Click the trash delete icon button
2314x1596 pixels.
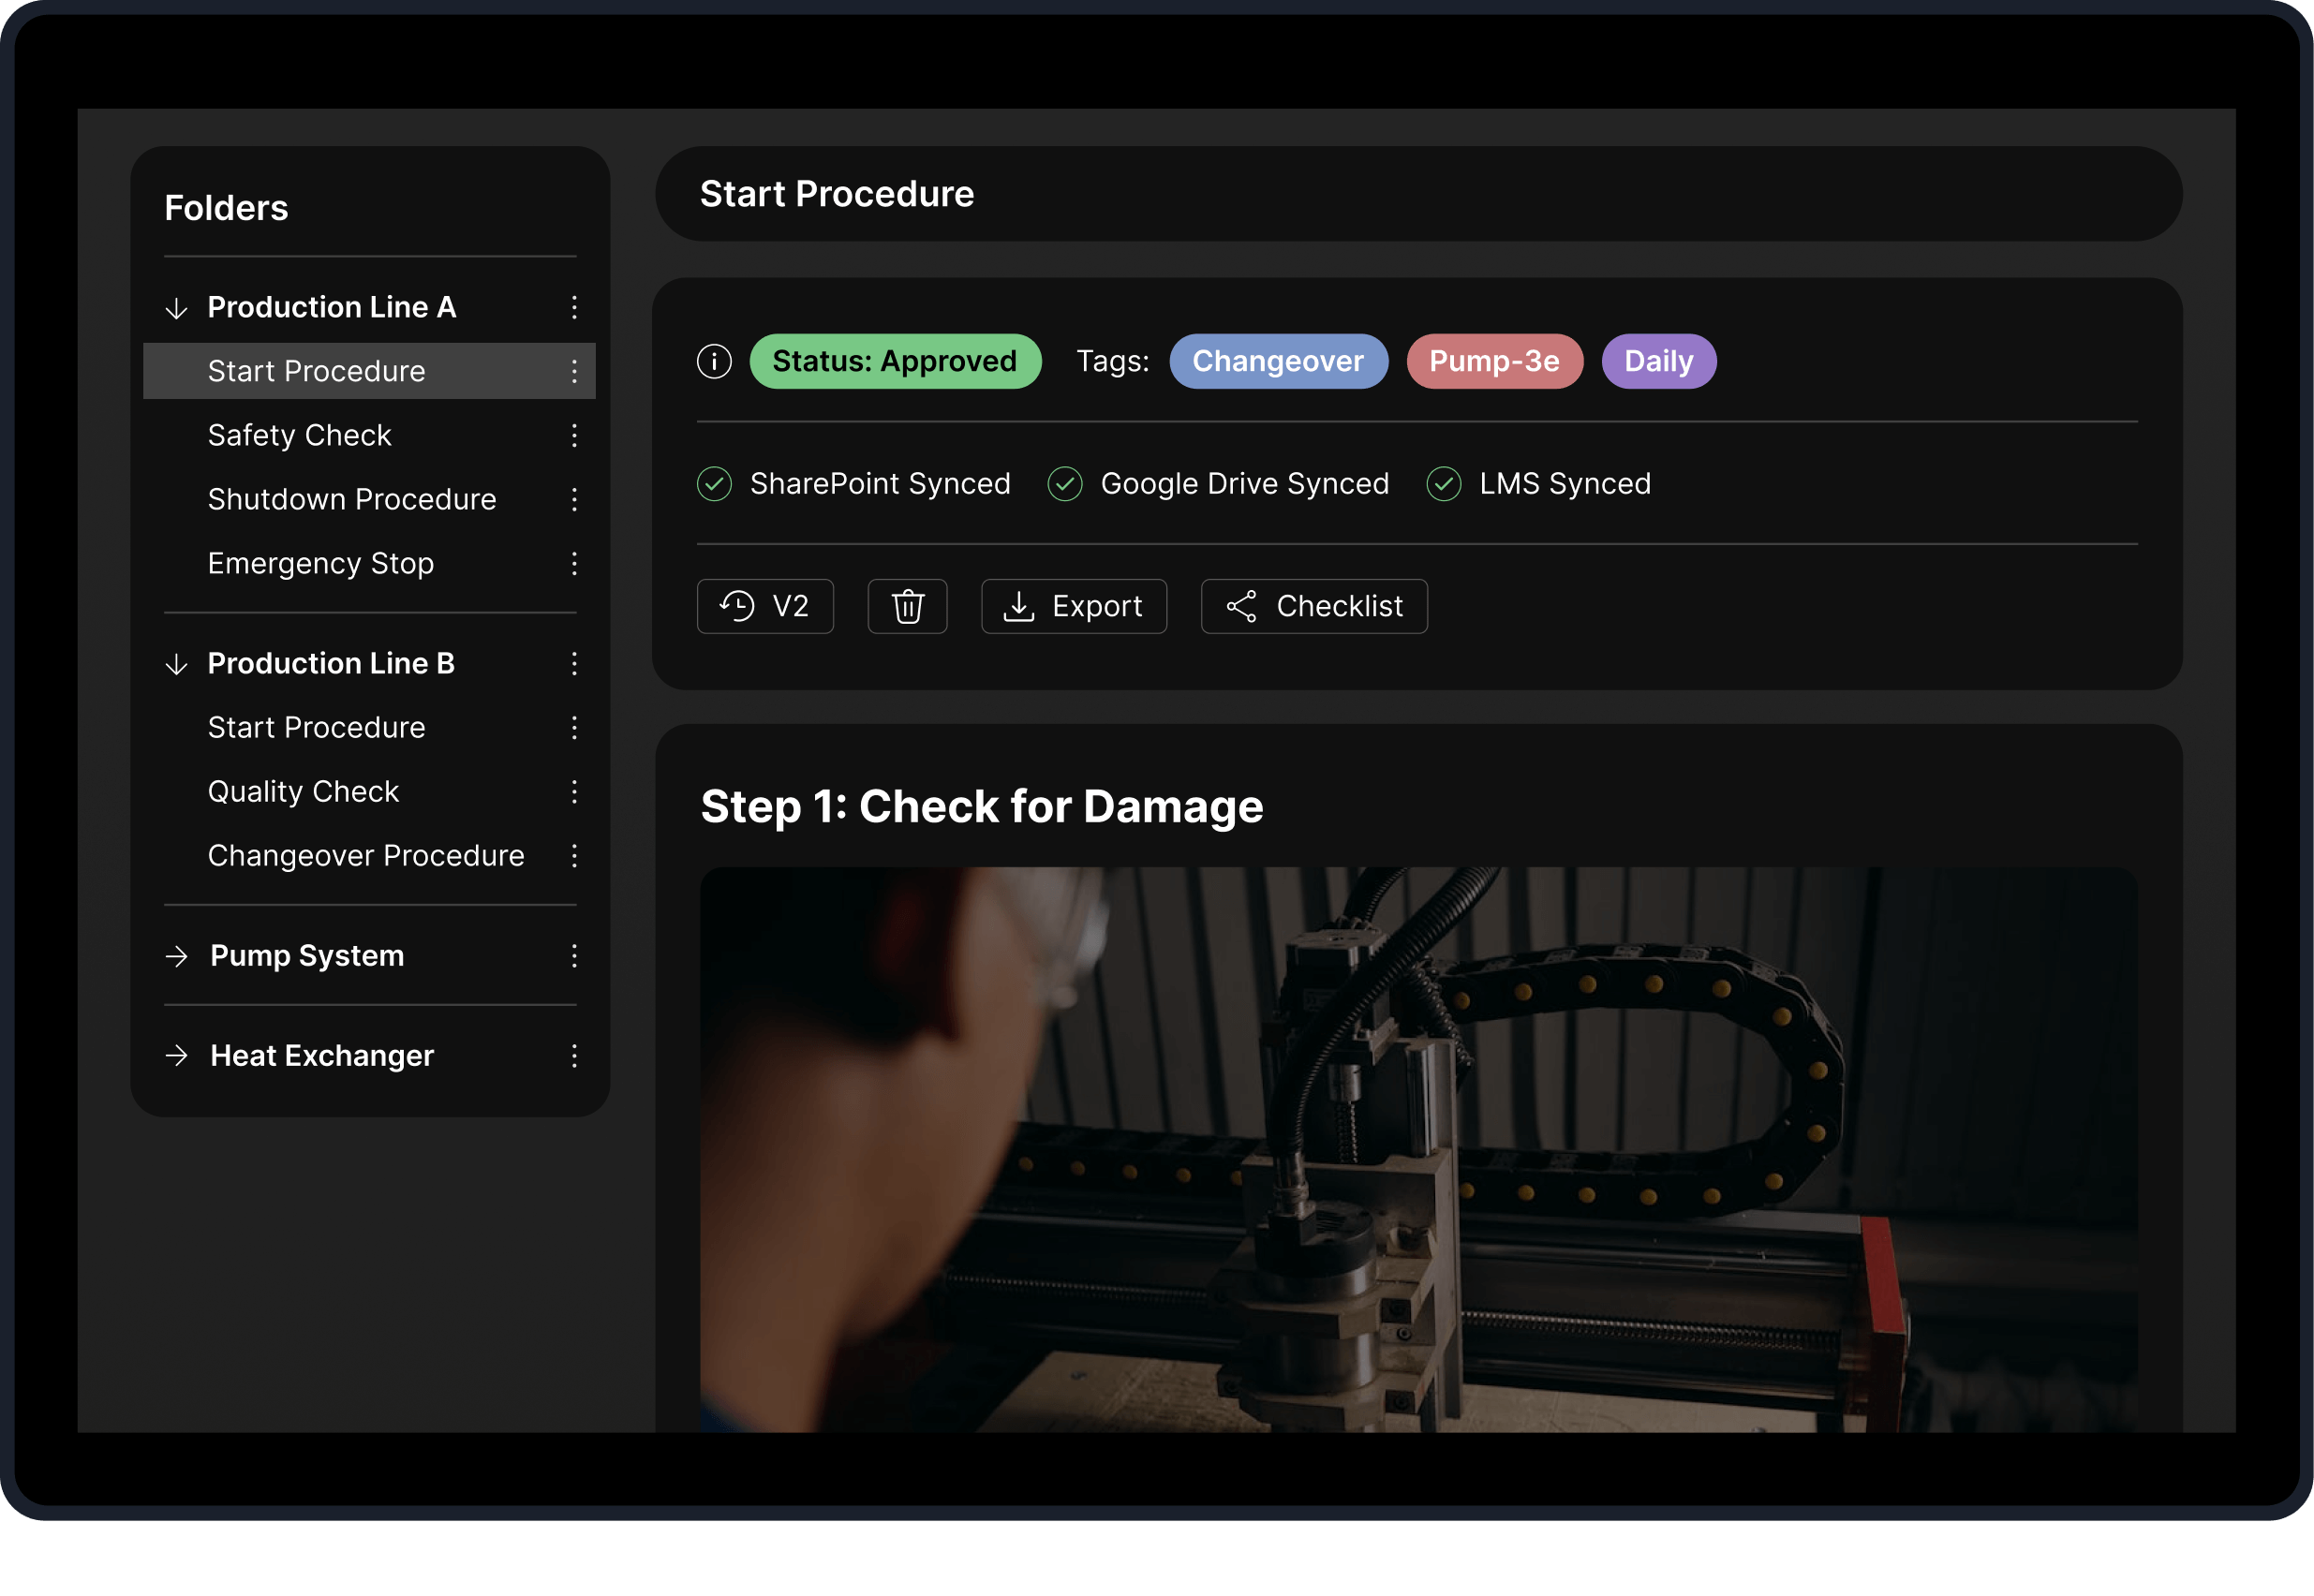point(907,606)
